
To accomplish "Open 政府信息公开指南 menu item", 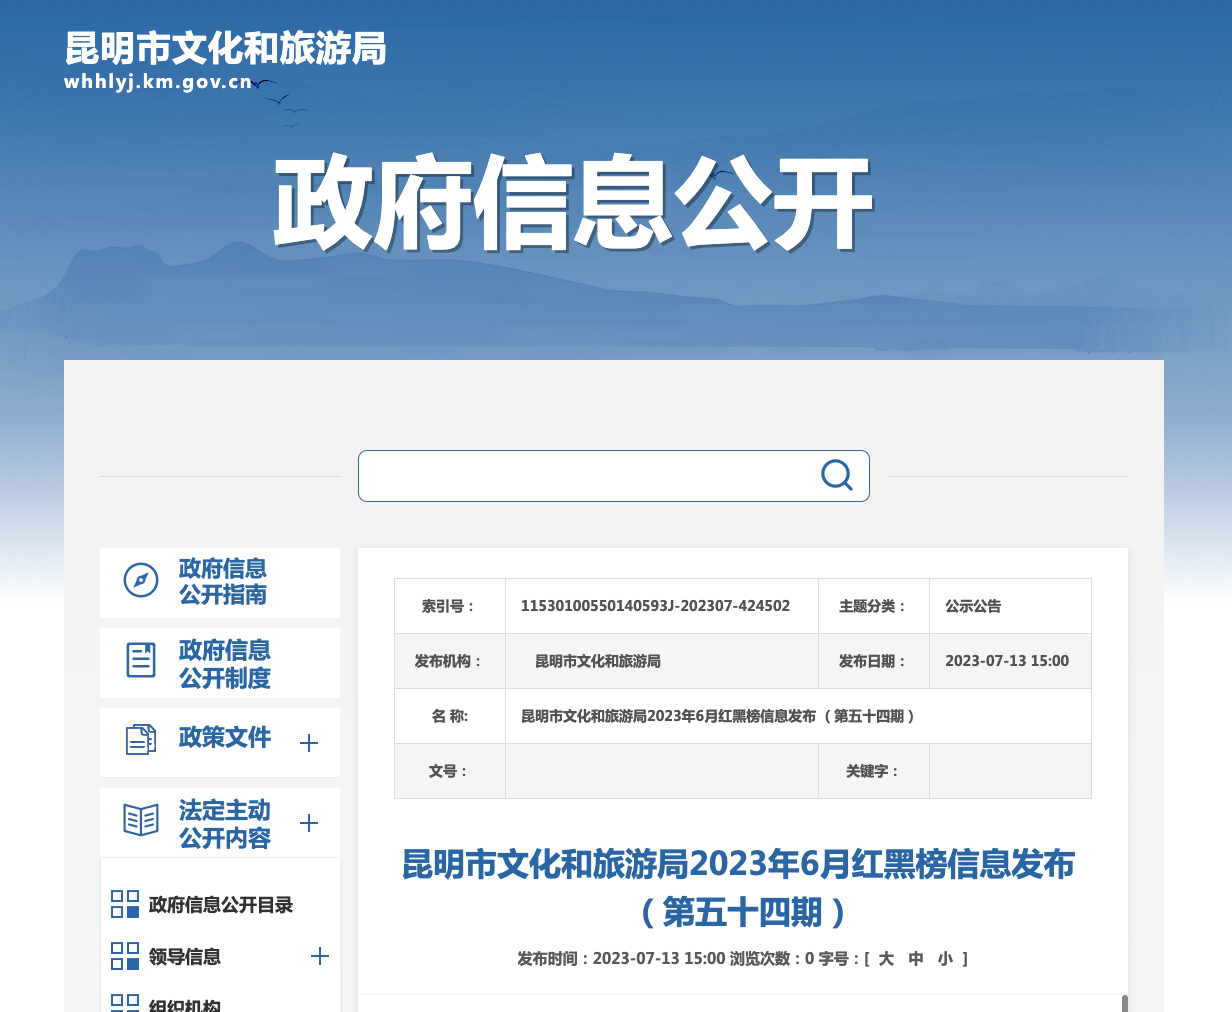I will [220, 583].
